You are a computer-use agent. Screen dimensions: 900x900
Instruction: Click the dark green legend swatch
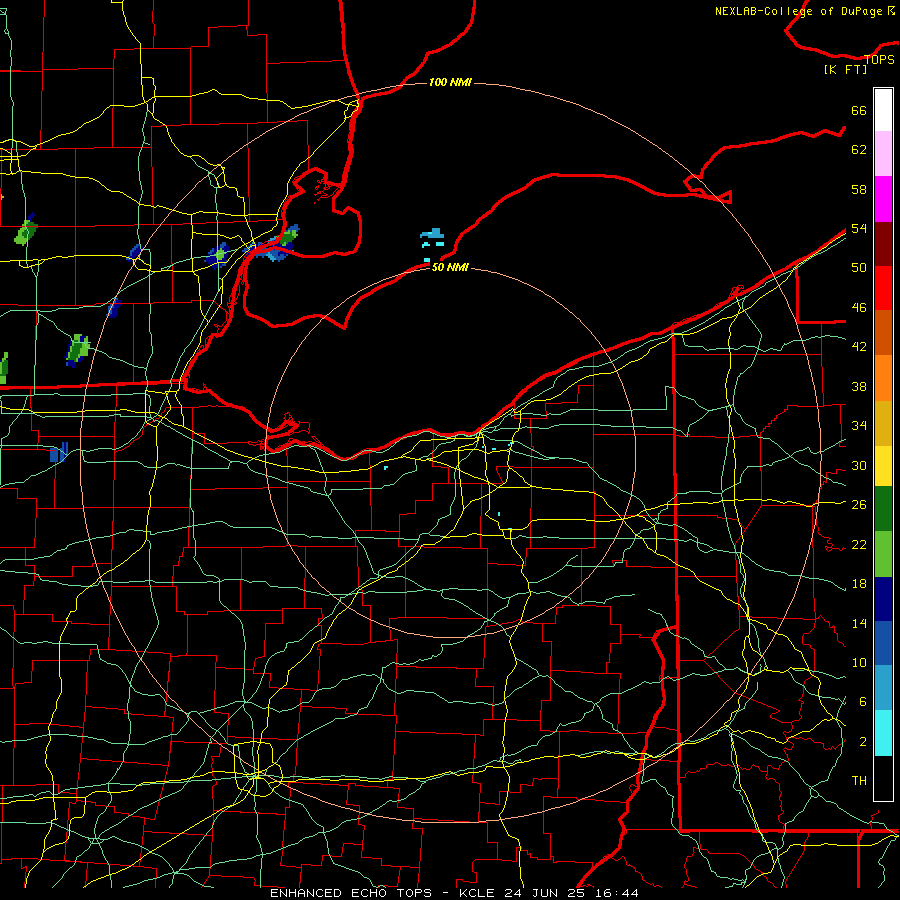(x=883, y=509)
